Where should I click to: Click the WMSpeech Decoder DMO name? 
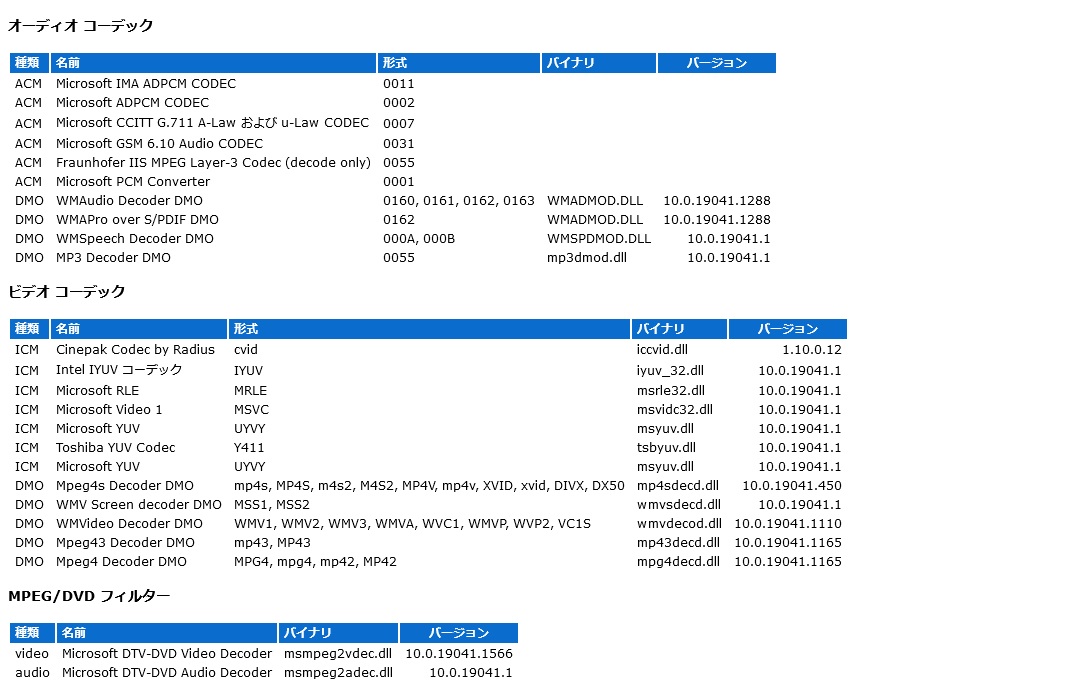point(134,239)
